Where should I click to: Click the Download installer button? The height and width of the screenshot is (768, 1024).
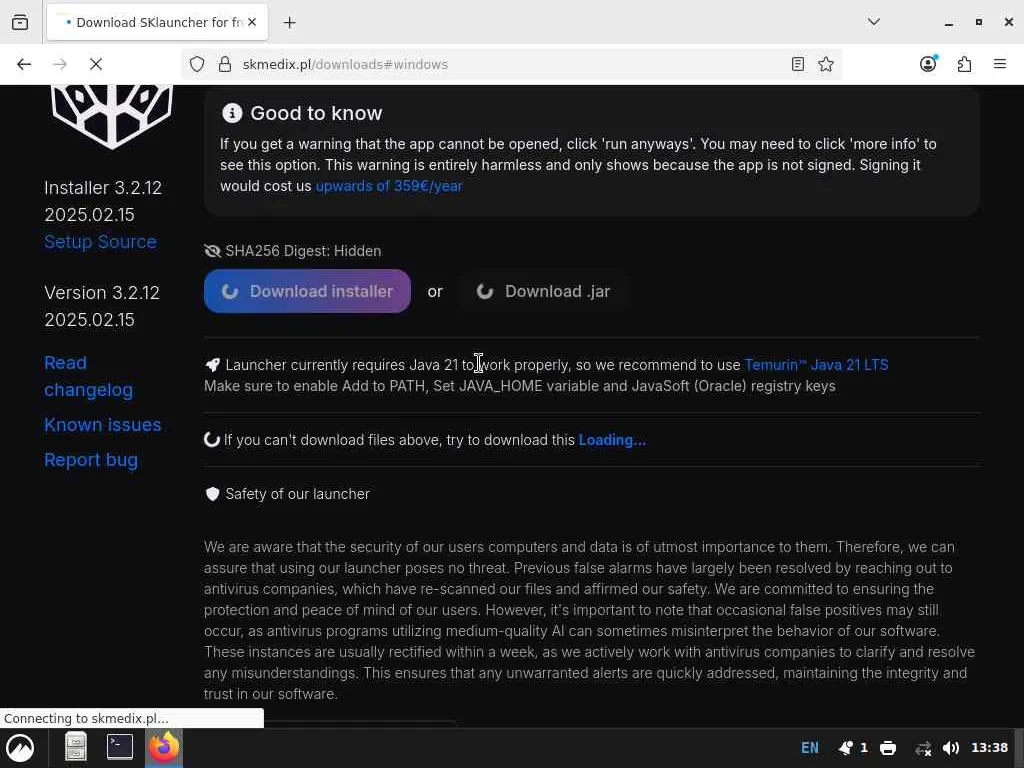(x=307, y=291)
